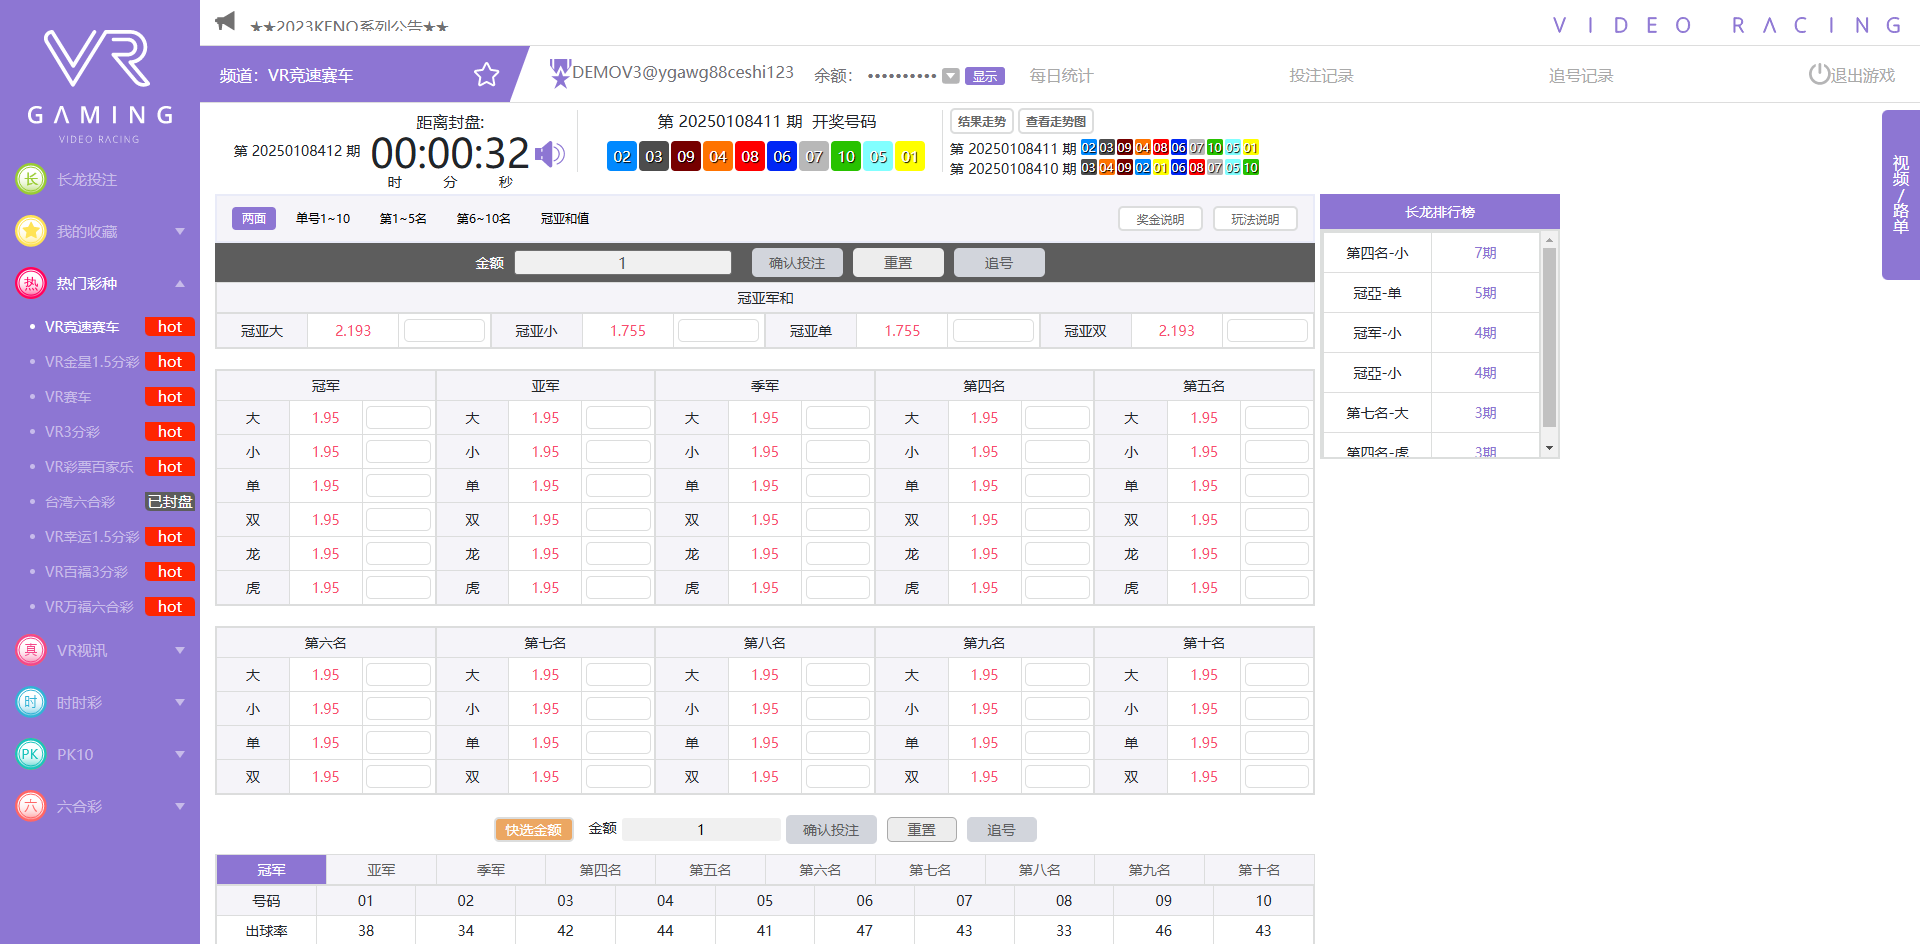Click the 退出游戏 power icon
This screenshot has height=944, width=1920.
(x=1818, y=75)
